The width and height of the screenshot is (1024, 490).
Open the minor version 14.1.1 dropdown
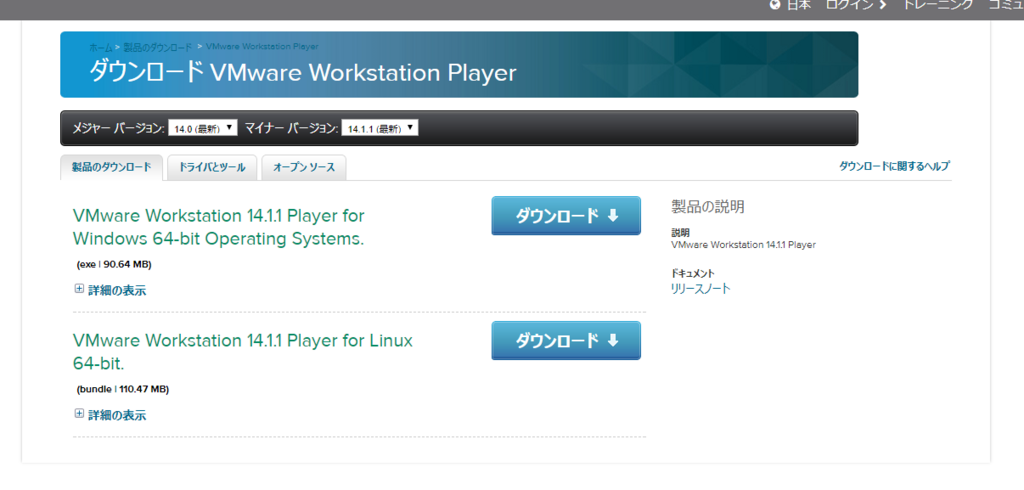point(379,128)
